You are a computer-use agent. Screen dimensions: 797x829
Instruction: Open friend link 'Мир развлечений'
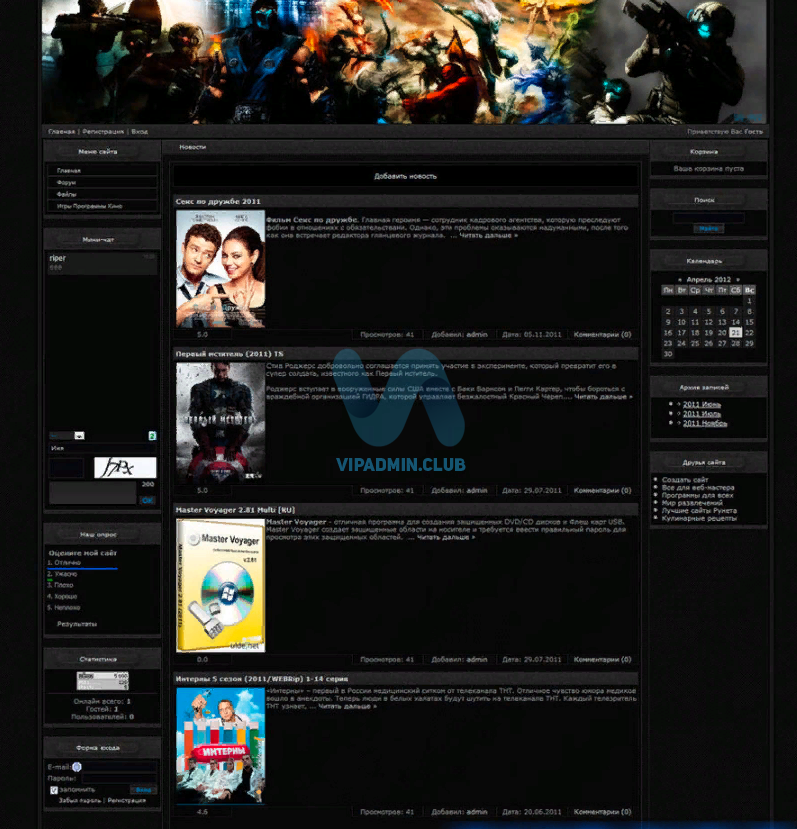692,503
